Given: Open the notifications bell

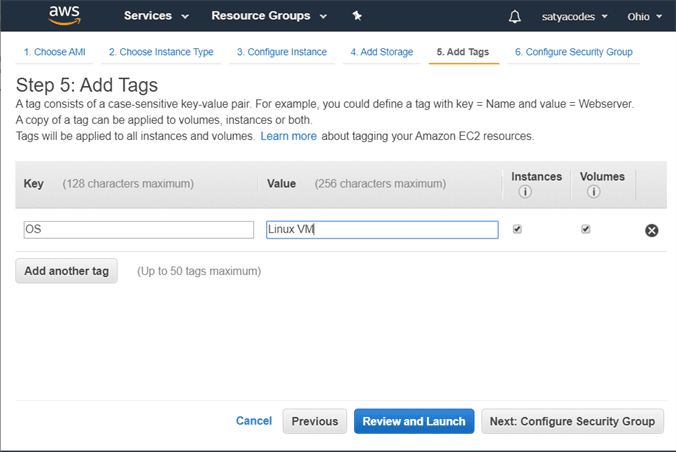Looking at the screenshot, I should point(515,17).
